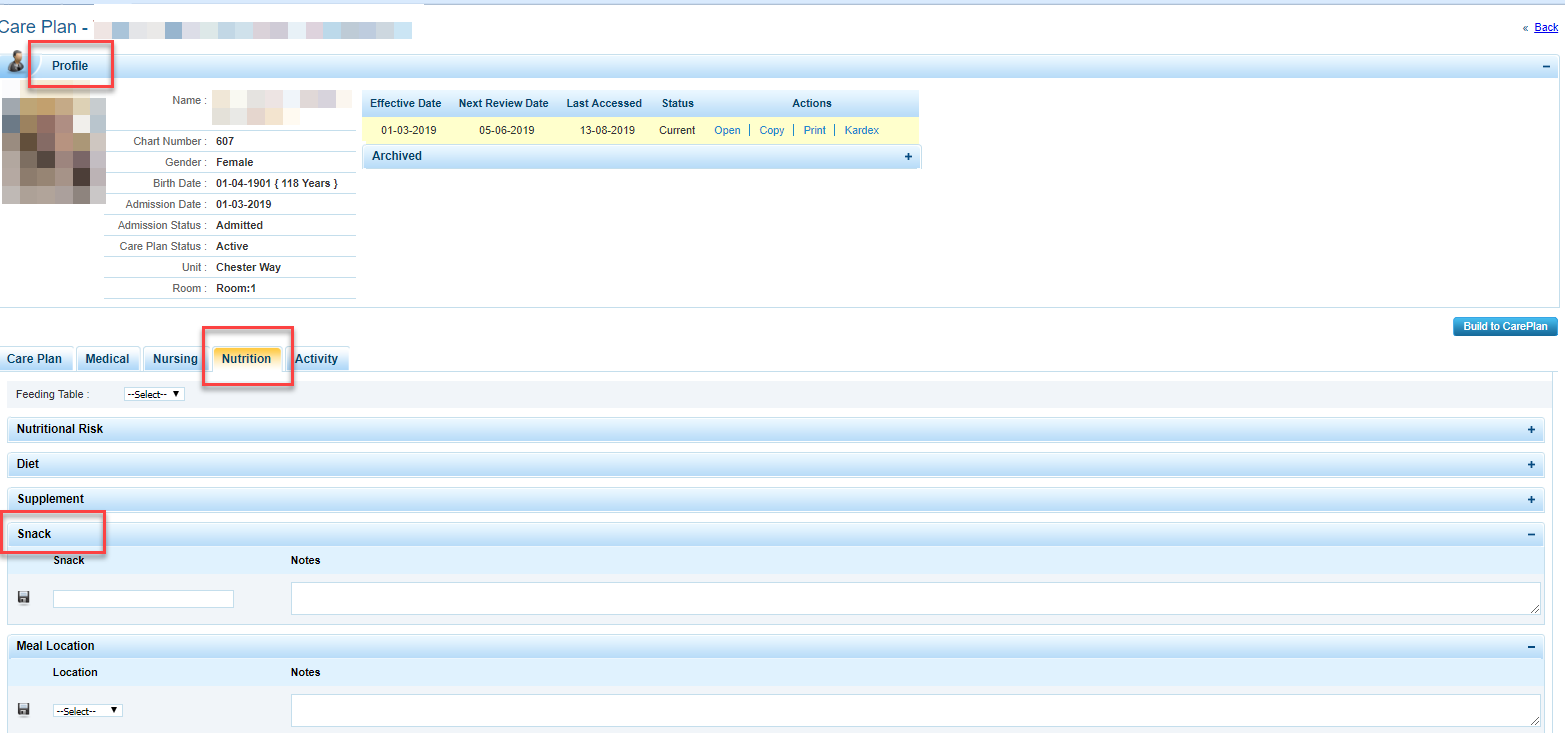This screenshot has width=1565, height=733.
Task: Open the Feeding Table dropdown
Action: tap(154, 395)
